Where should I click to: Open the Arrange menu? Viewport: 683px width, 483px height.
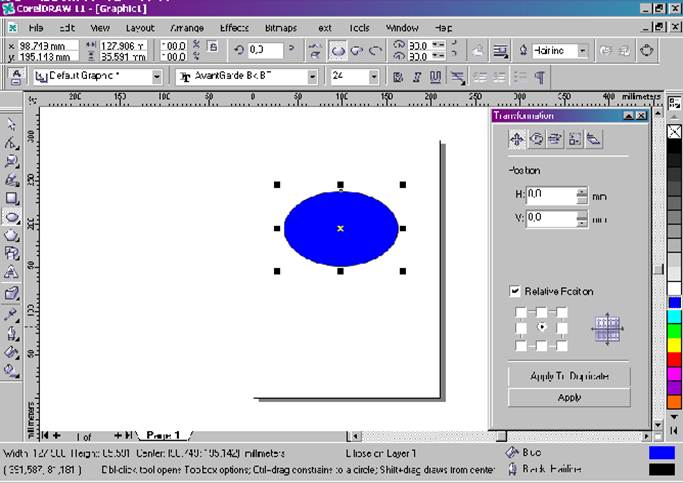pyautogui.click(x=187, y=28)
